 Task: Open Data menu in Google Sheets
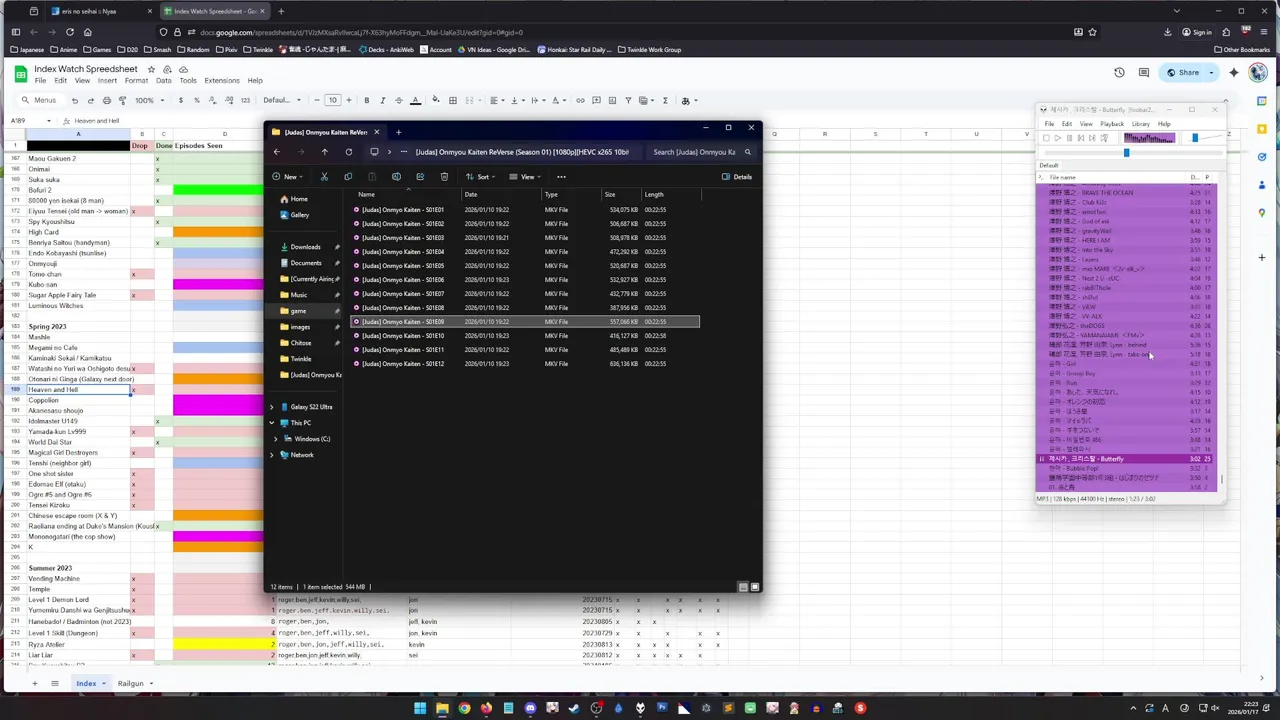163,81
